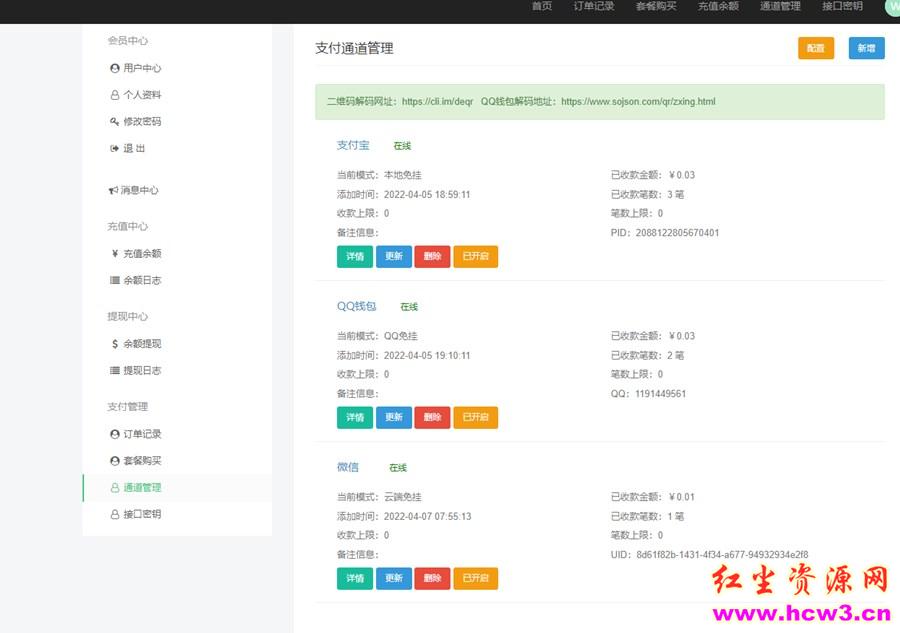The width and height of the screenshot is (900, 633).
Task: Click the 在线 status beside 微信
Action: click(x=398, y=468)
